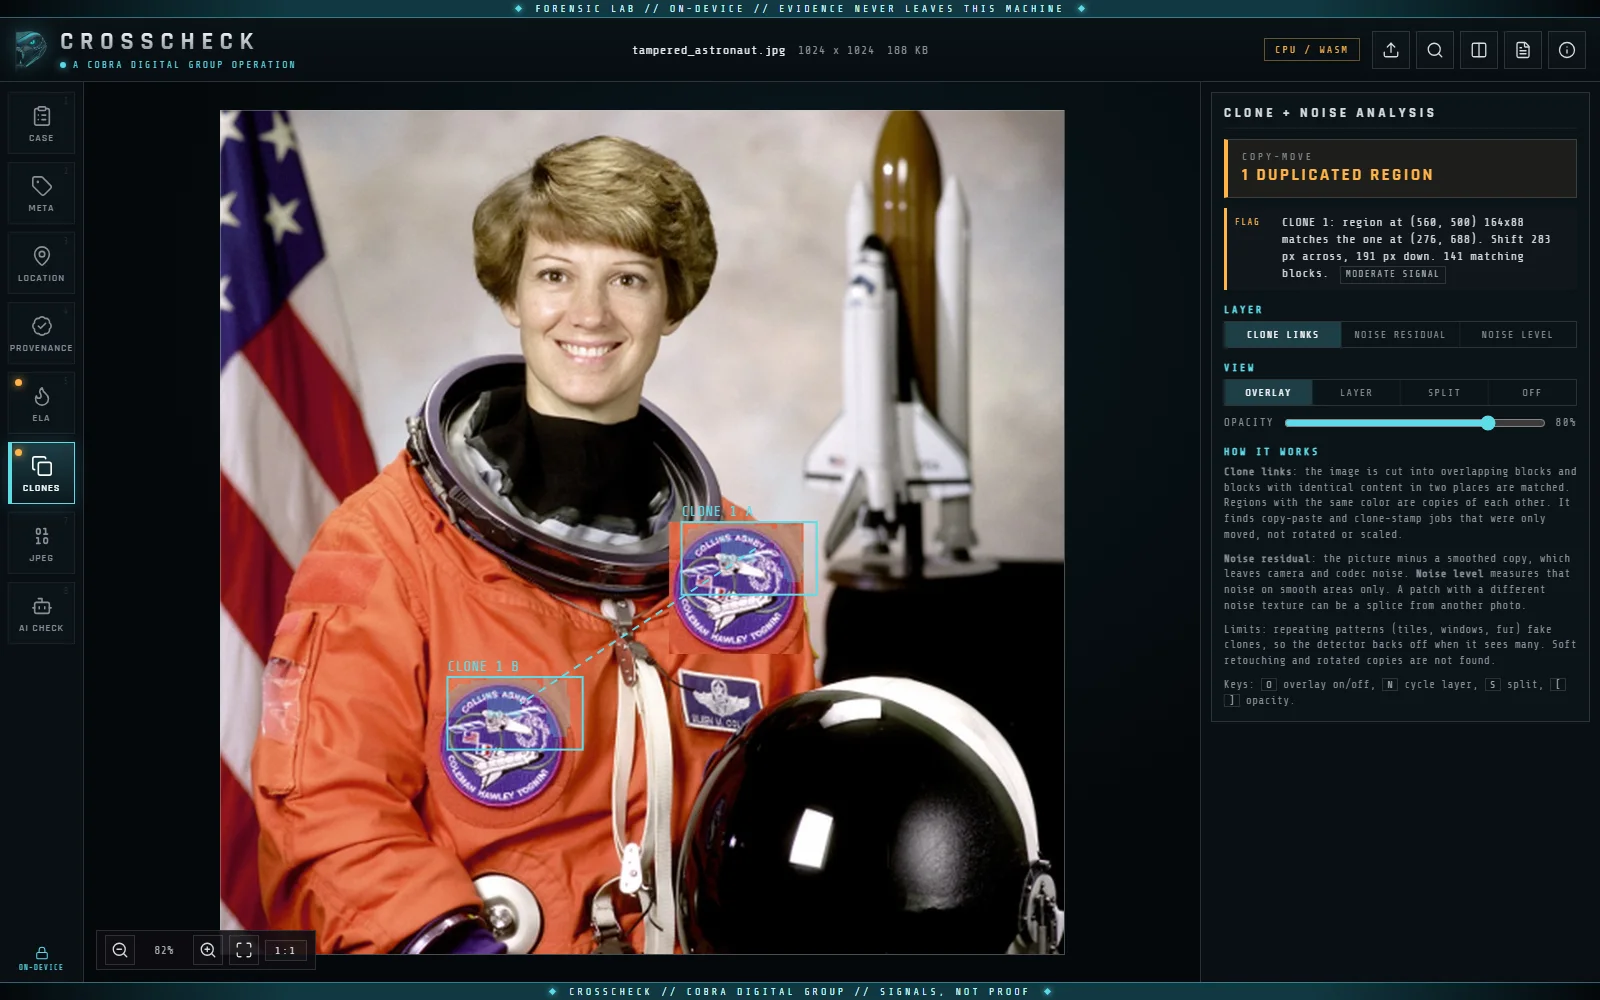Select the Clones panel in sidebar
This screenshot has width=1600, height=1000.
(x=41, y=473)
